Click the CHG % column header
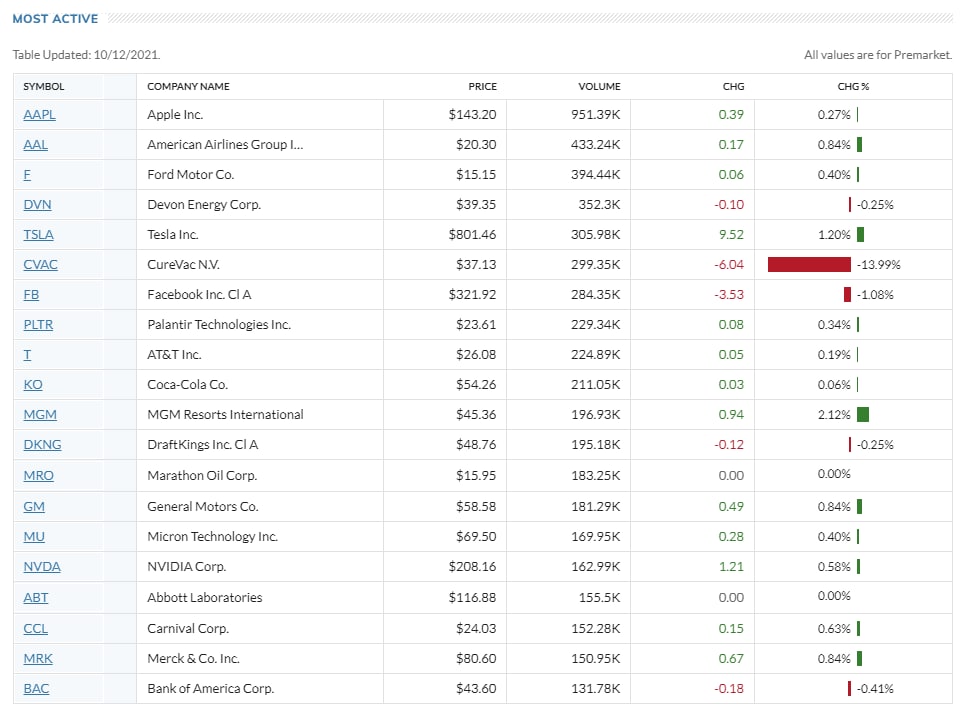Image resolution: width=966 pixels, height=715 pixels. tap(853, 87)
